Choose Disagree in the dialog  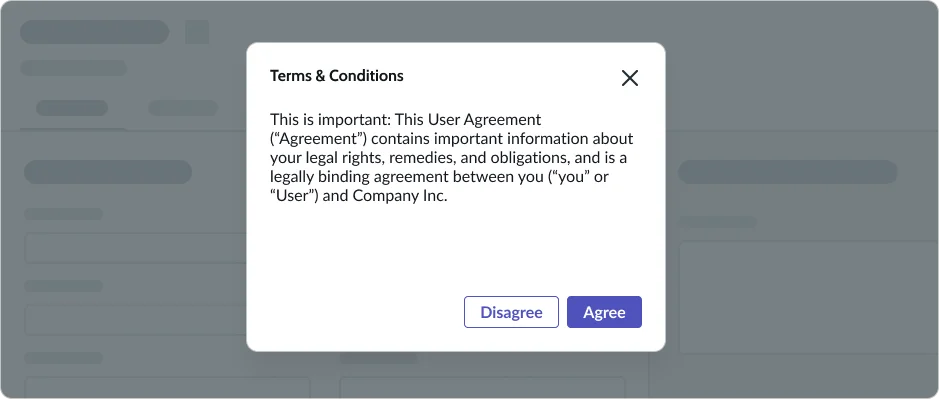coord(511,312)
